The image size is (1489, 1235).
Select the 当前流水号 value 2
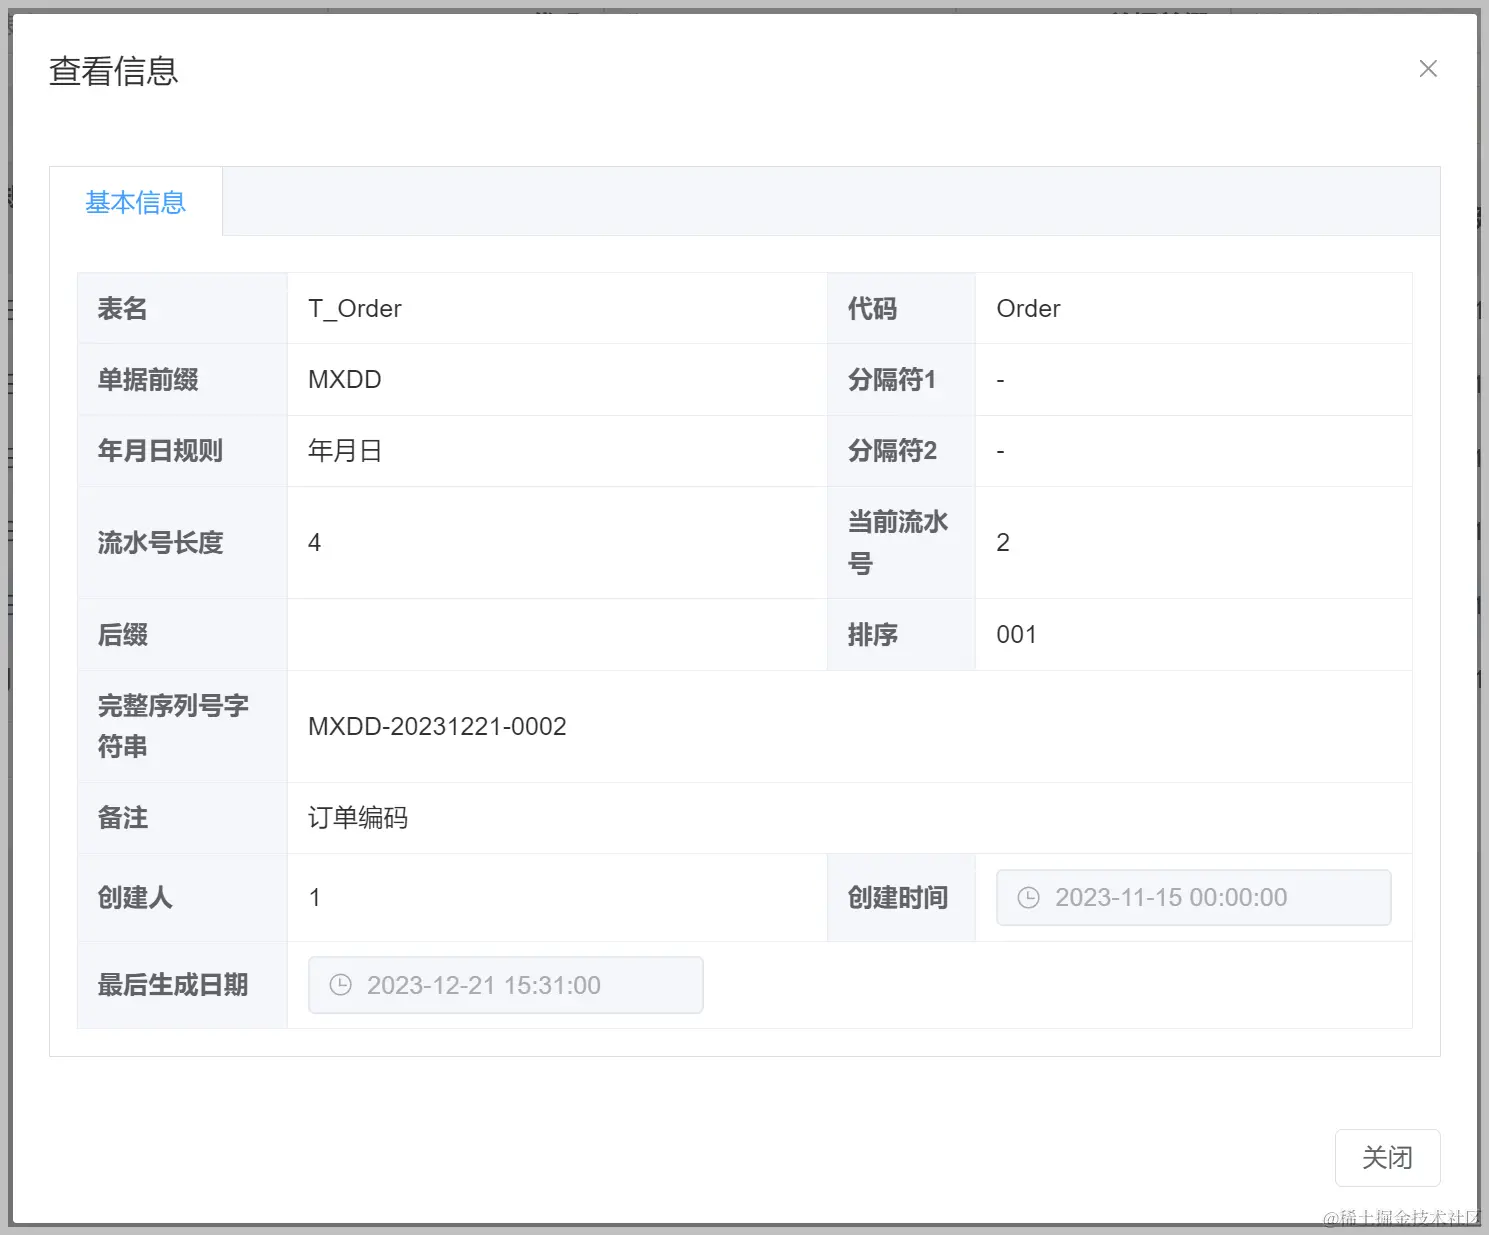[1003, 543]
